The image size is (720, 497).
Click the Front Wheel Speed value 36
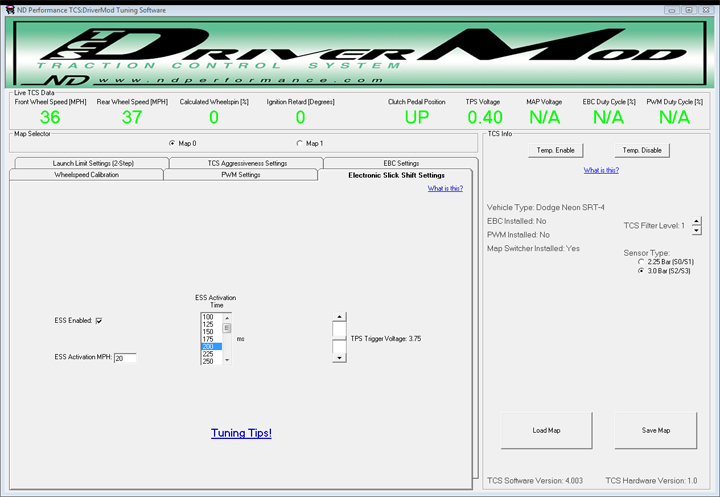click(50, 118)
